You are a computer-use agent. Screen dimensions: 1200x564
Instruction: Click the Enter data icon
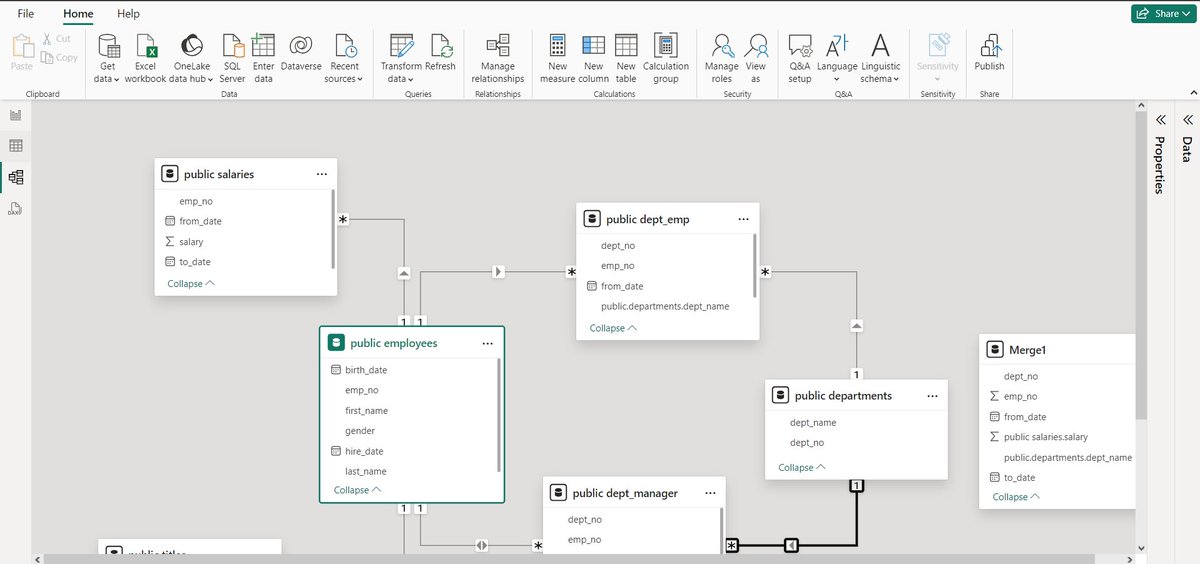pyautogui.click(x=263, y=45)
